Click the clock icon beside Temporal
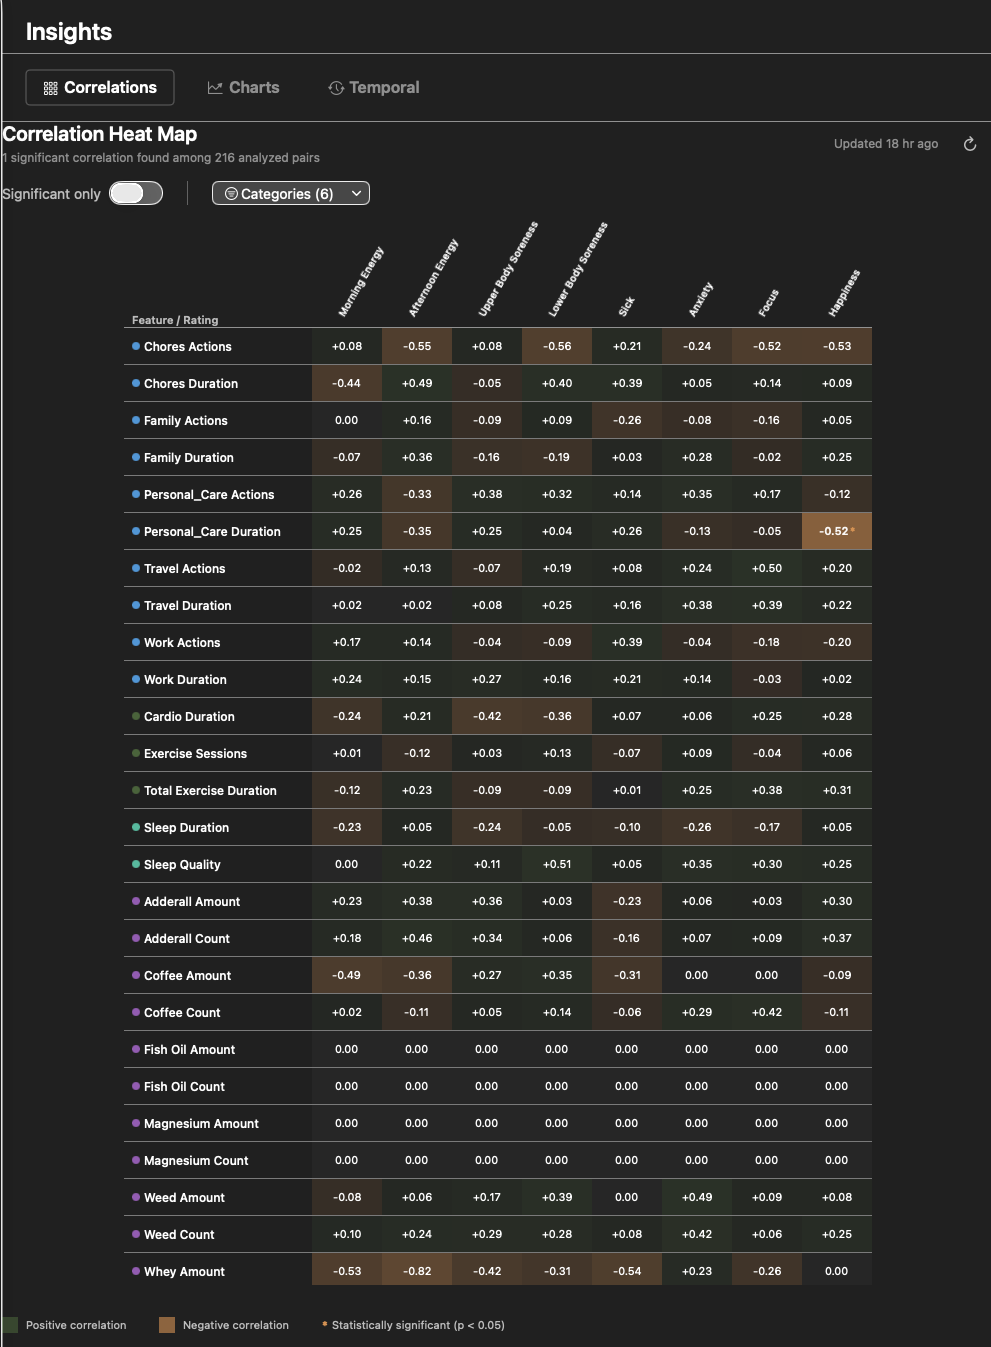The height and width of the screenshot is (1347, 991). 335,88
